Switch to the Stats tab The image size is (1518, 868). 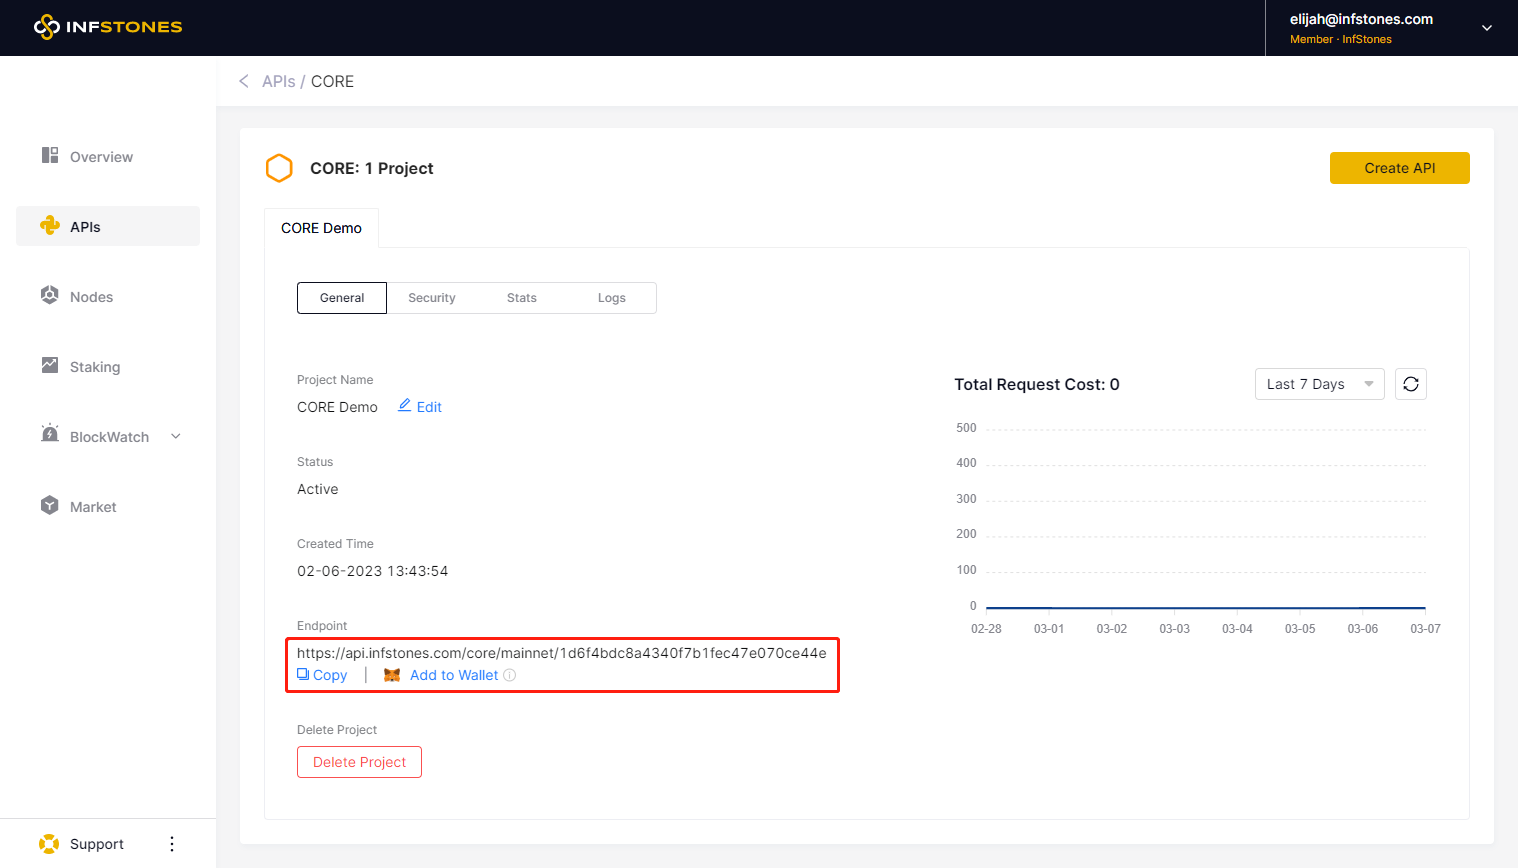click(522, 298)
